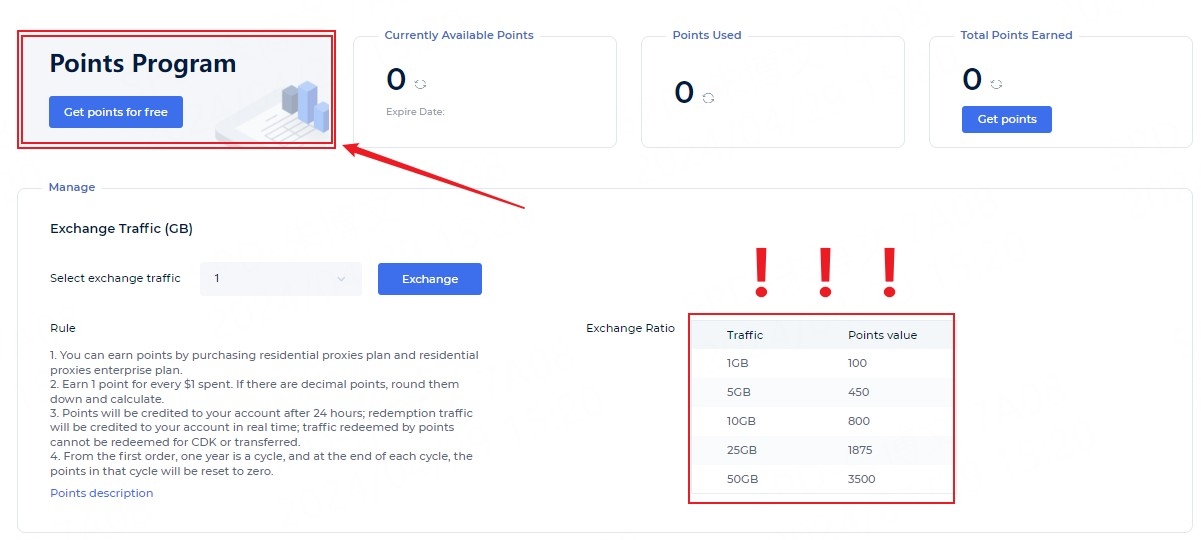
Task: Open the Select exchange traffic dropdown
Action: tap(280, 279)
